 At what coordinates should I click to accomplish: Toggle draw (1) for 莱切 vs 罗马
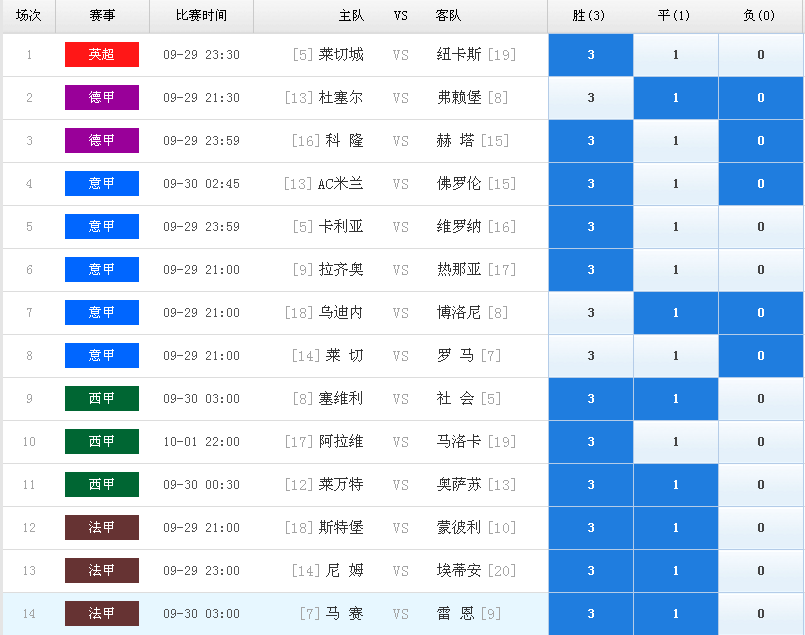point(676,356)
